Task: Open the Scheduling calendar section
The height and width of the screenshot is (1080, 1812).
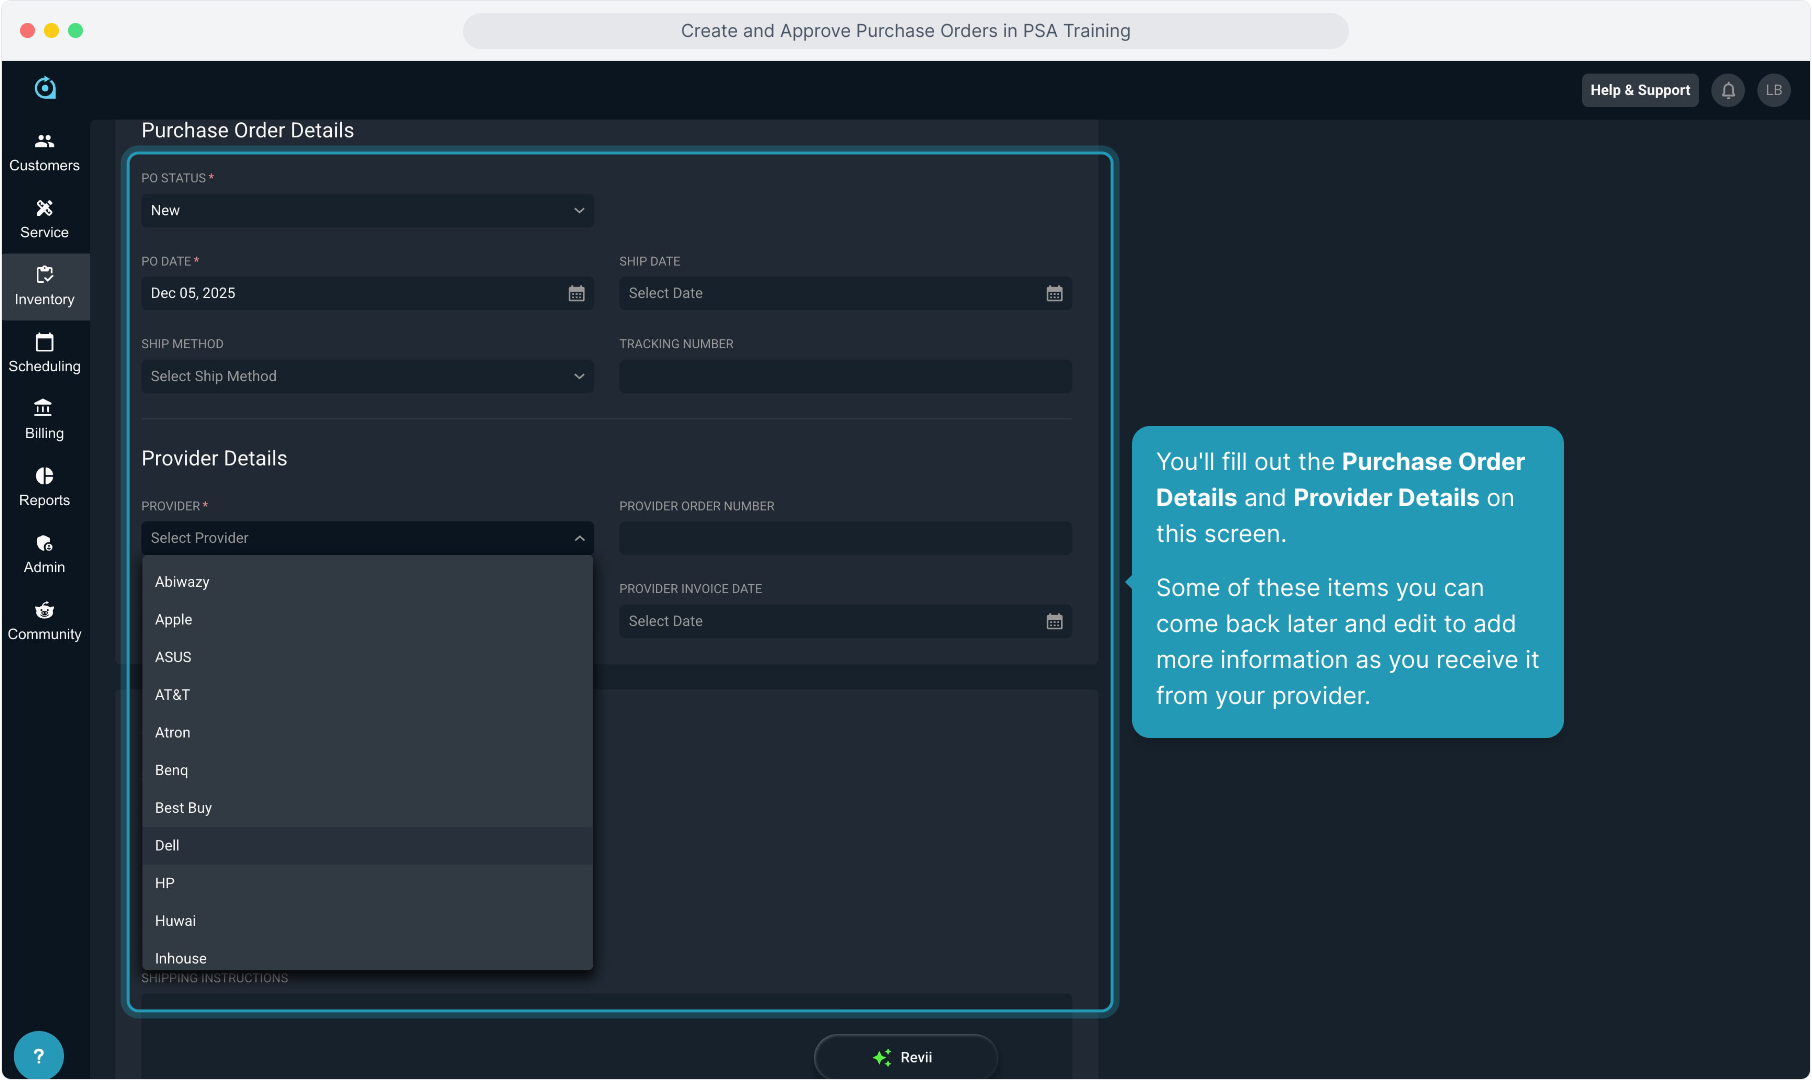Action: tap(44, 353)
